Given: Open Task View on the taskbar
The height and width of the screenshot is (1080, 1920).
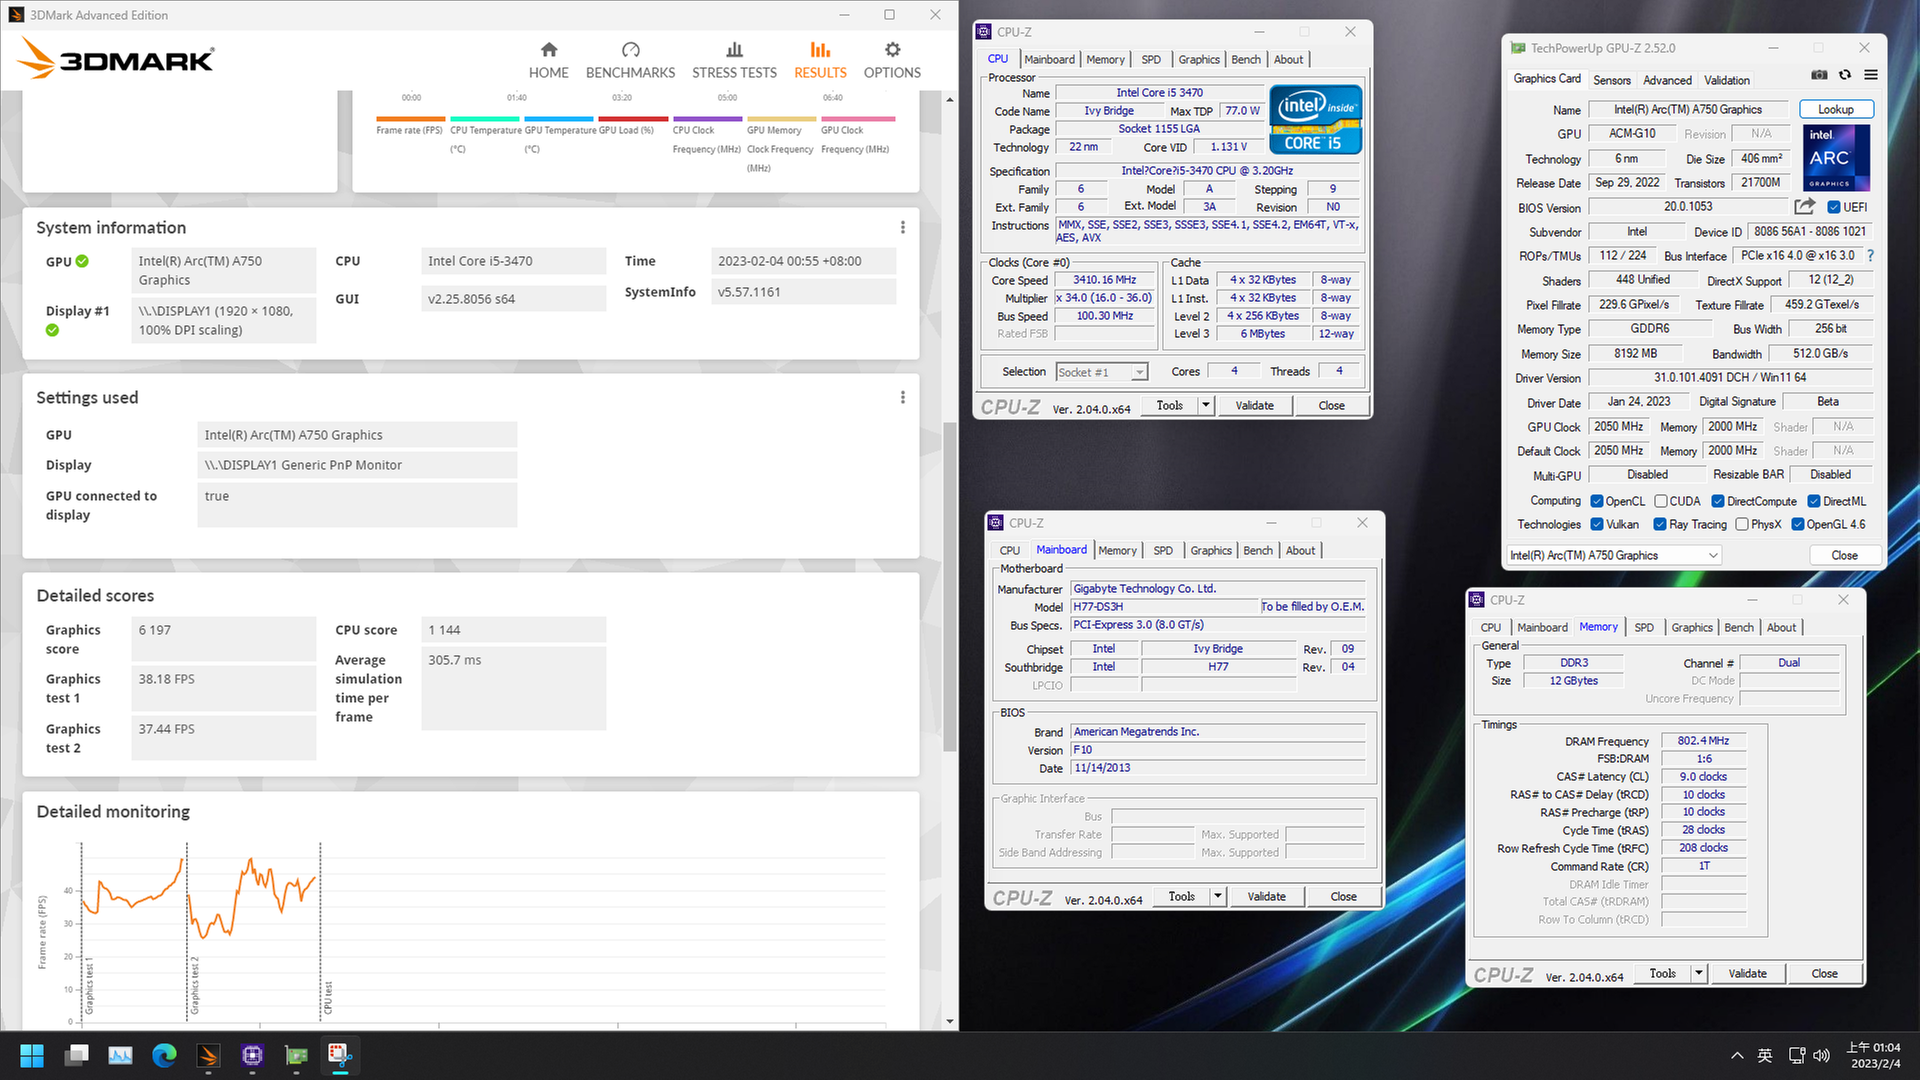Looking at the screenshot, I should [x=77, y=1055].
